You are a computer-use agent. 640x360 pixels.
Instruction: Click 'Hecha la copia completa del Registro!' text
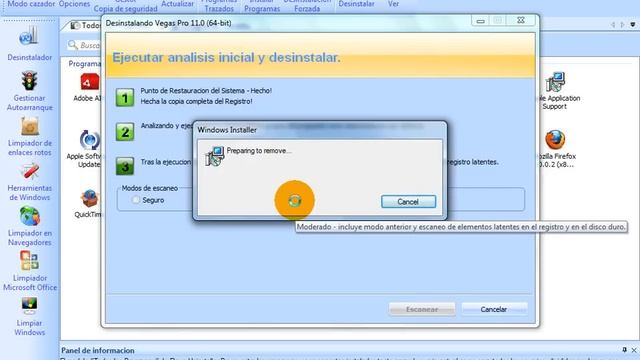[196, 101]
